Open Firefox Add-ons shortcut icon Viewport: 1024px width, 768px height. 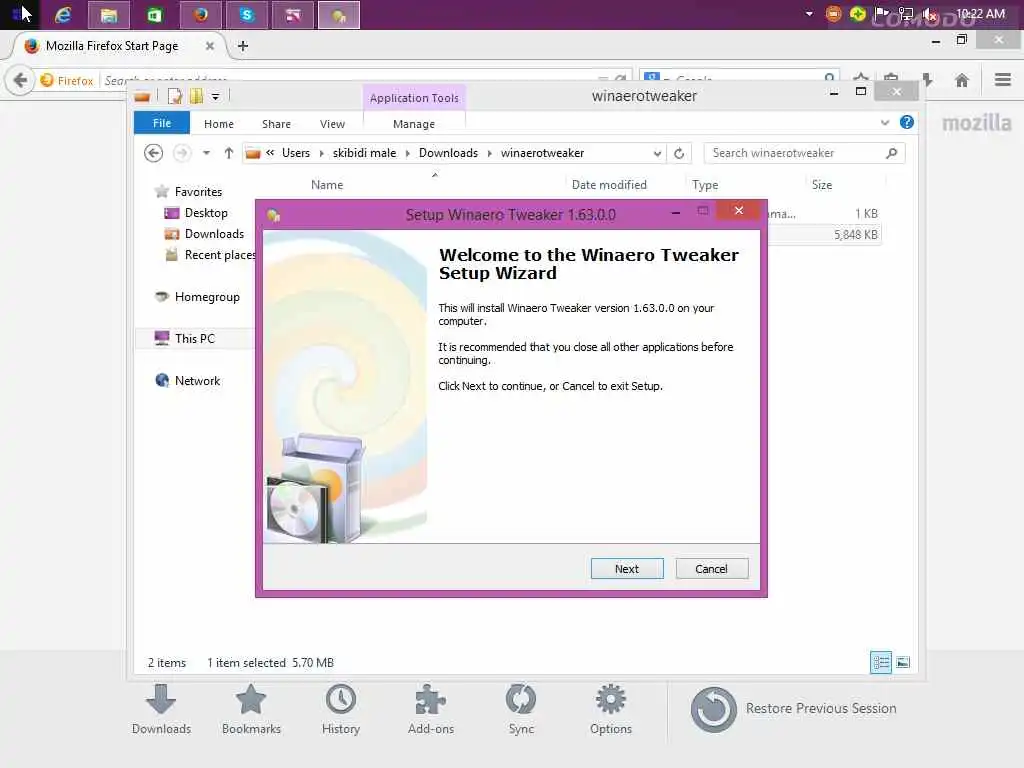click(430, 710)
